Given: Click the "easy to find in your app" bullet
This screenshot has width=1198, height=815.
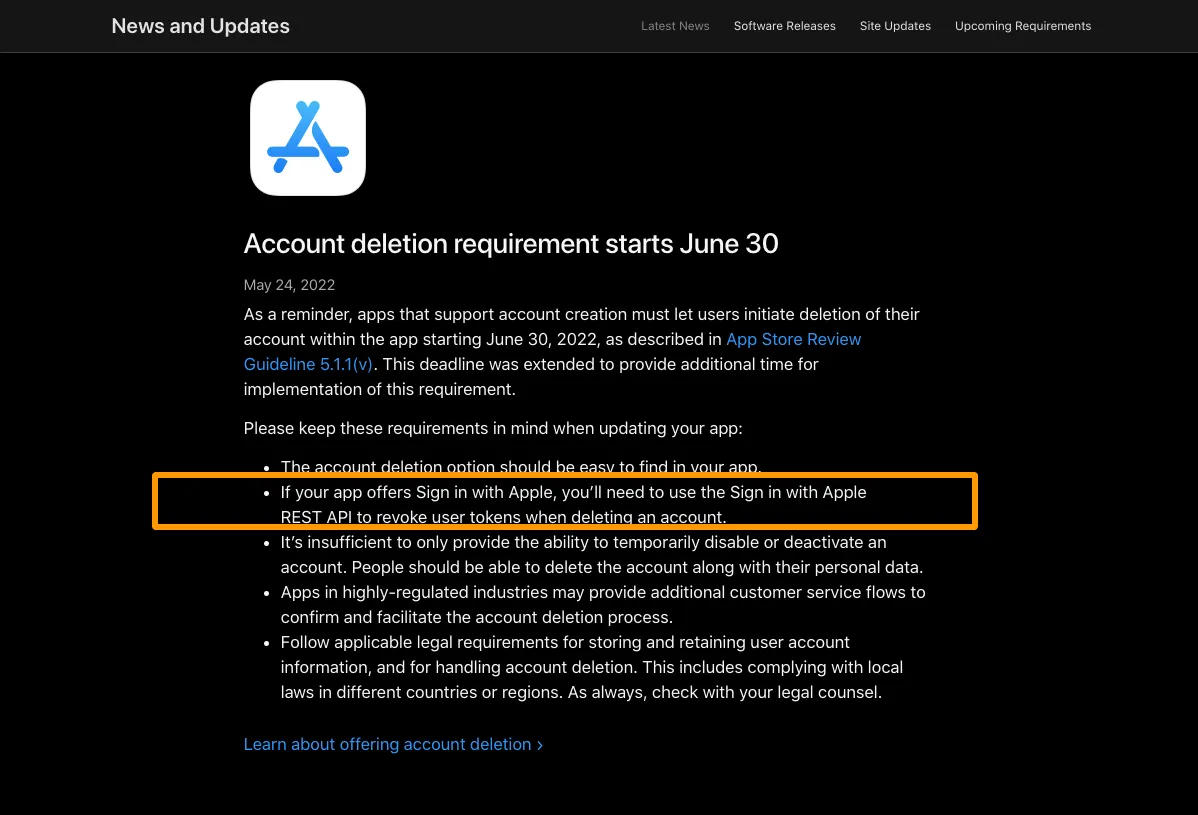Looking at the screenshot, I should [520, 467].
